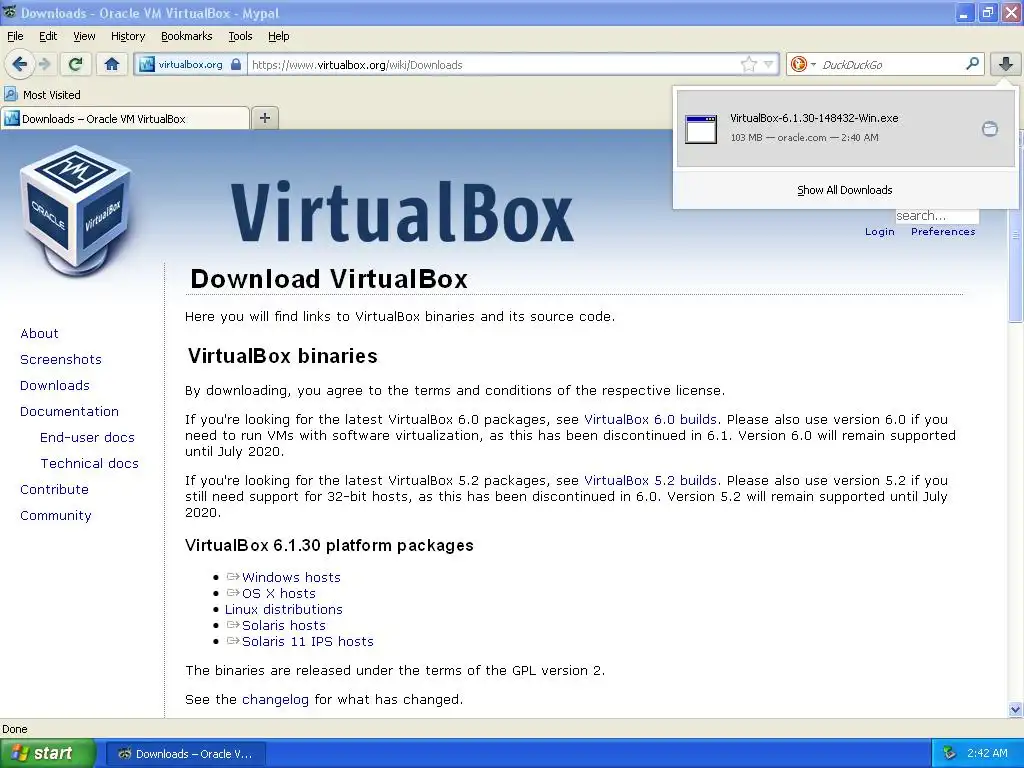The image size is (1024, 768).
Task: Open the DuckDuckGo search engine selector
Action: coord(803,64)
